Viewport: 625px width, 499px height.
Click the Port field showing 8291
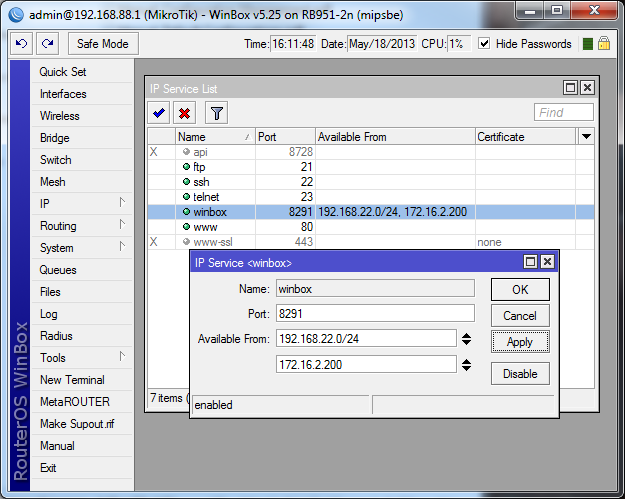click(375, 313)
